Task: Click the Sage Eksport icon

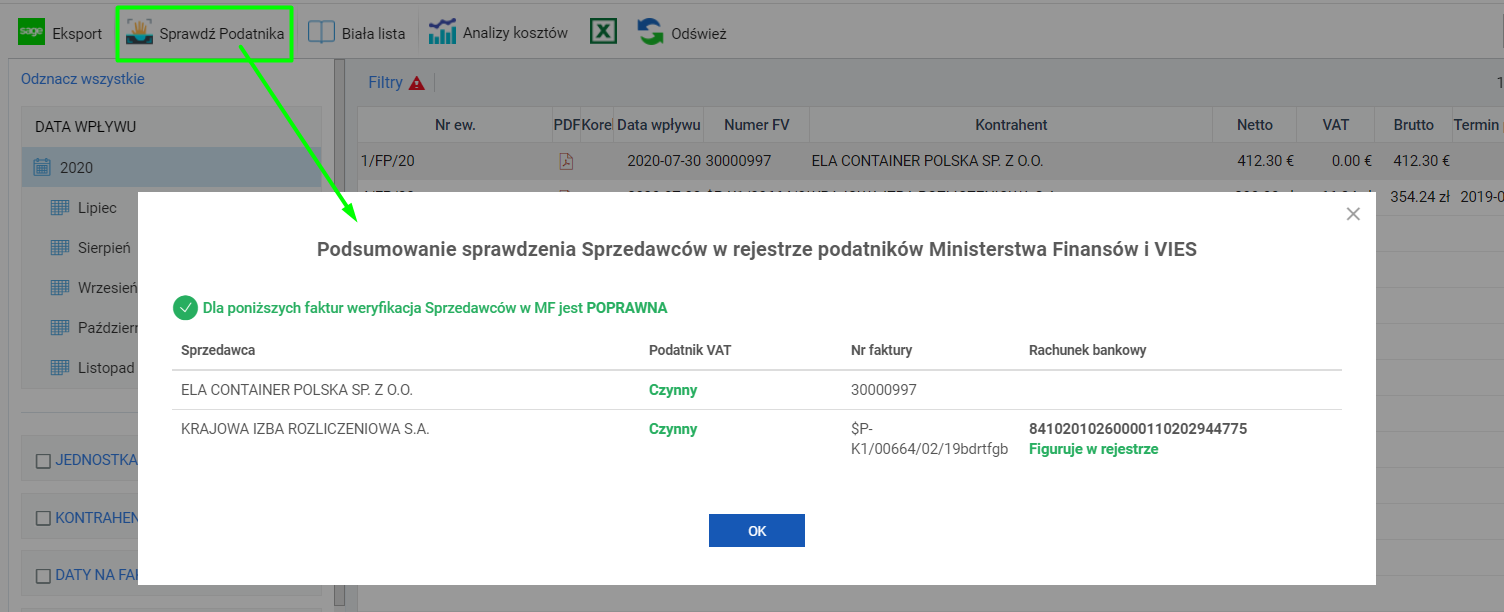Action: coord(31,33)
